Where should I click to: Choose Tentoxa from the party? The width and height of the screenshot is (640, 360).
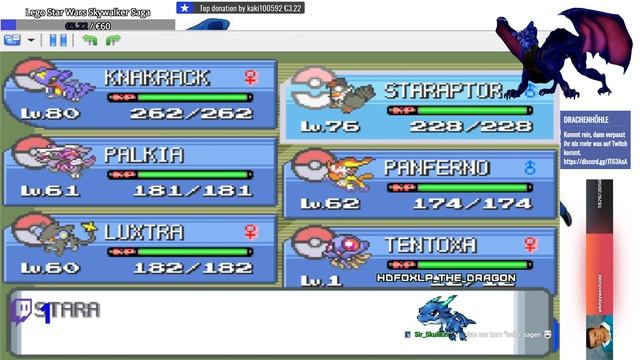click(420, 257)
